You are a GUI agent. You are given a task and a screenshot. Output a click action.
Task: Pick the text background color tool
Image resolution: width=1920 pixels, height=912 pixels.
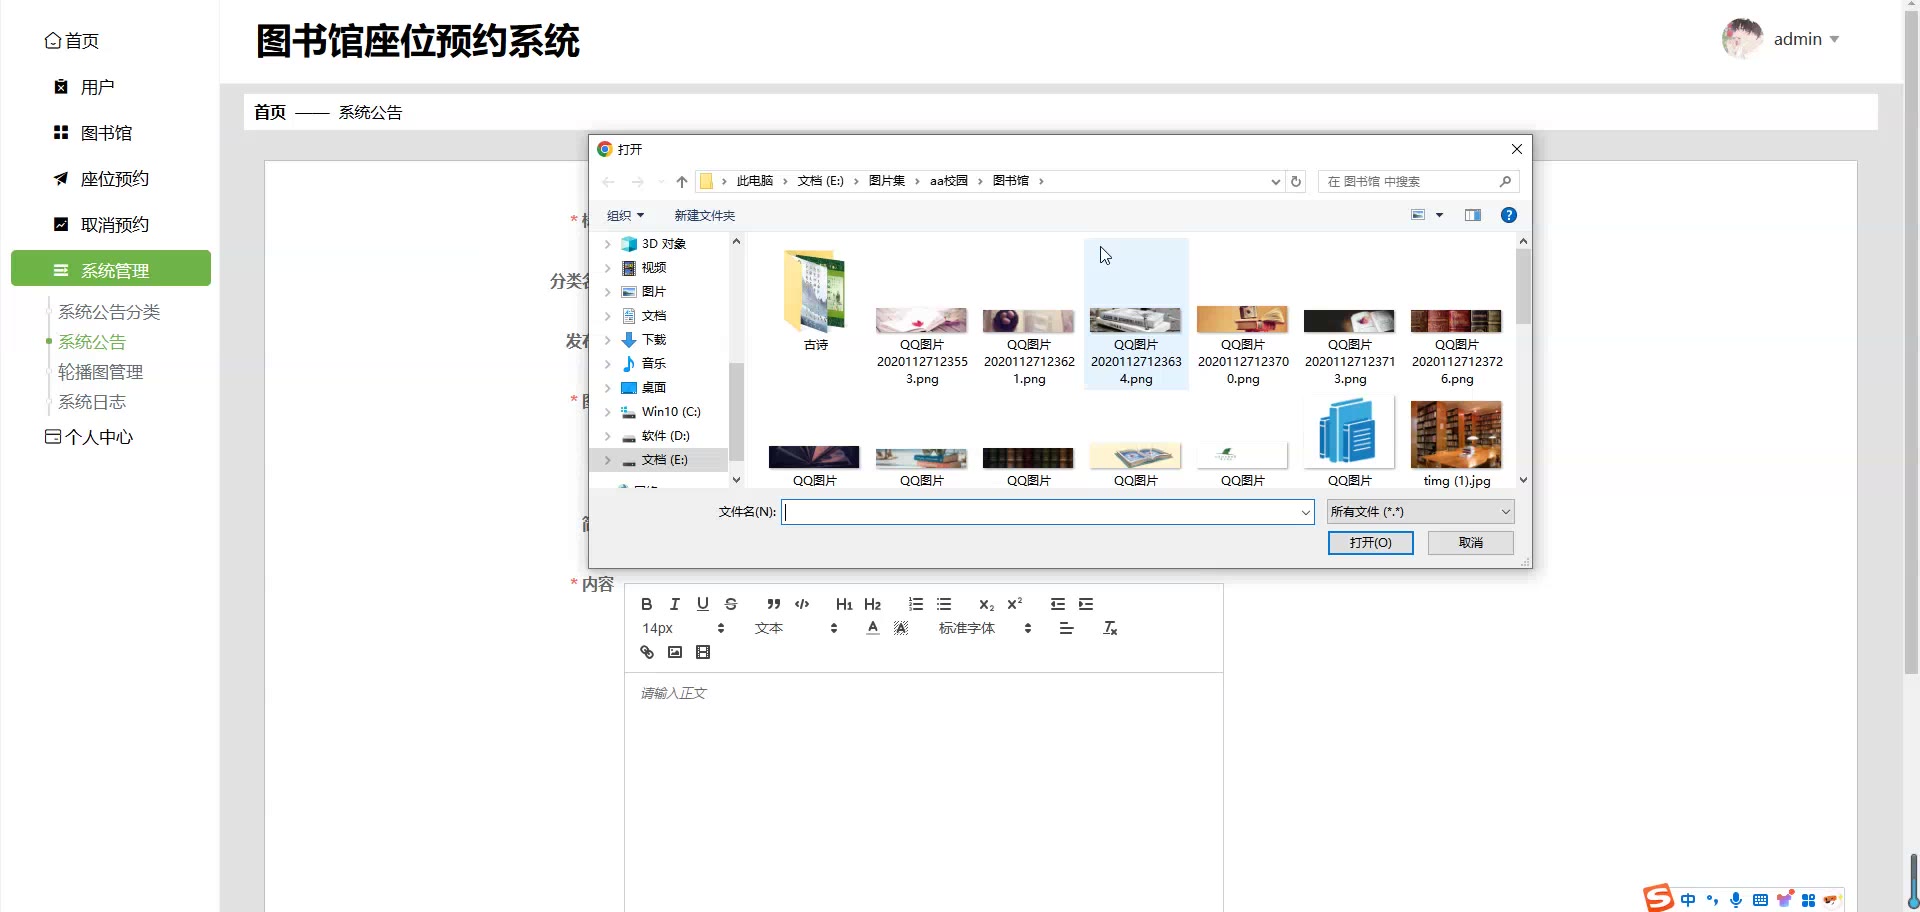(901, 628)
